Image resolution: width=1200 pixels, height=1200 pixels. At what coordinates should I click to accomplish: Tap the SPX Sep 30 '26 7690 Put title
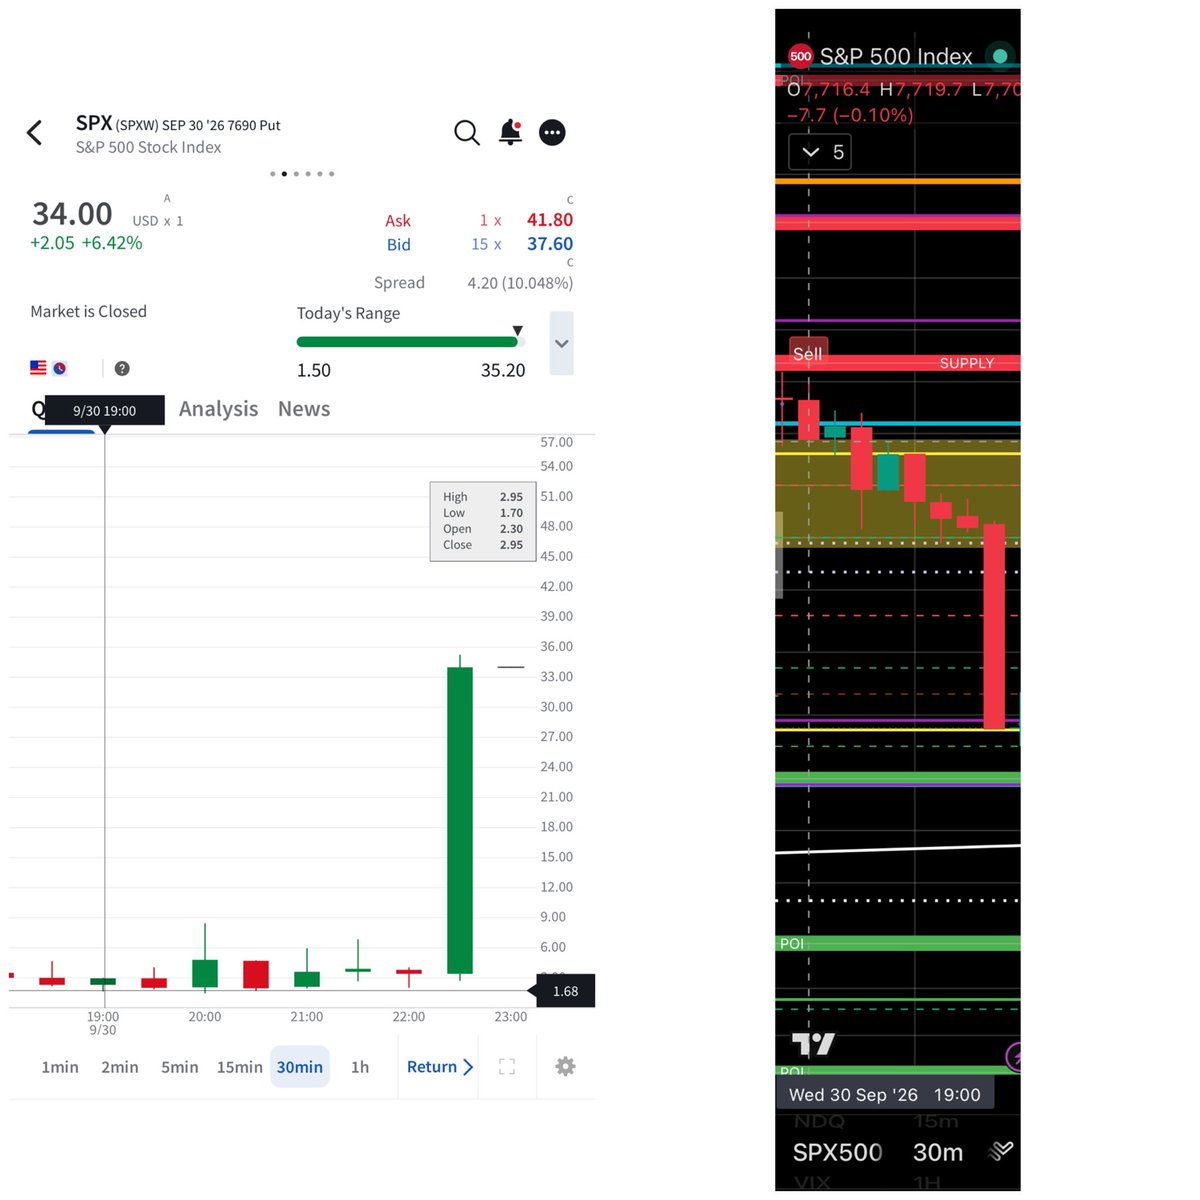[x=178, y=124]
